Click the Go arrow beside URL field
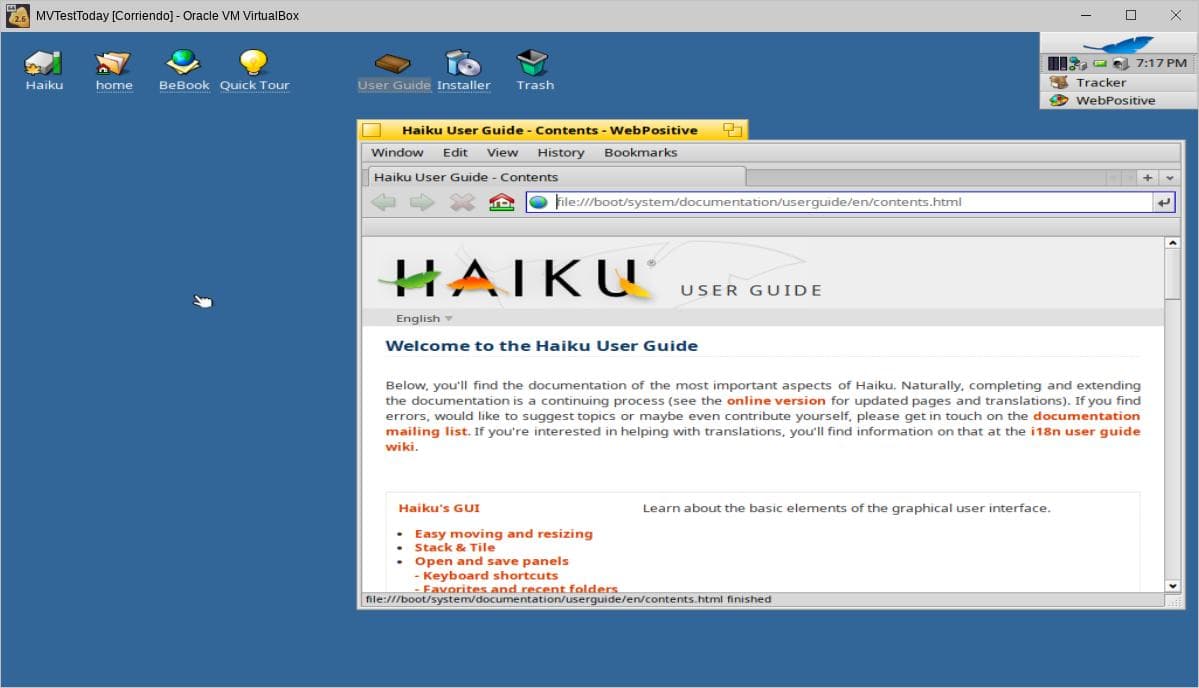The image size is (1199, 688). (1163, 202)
